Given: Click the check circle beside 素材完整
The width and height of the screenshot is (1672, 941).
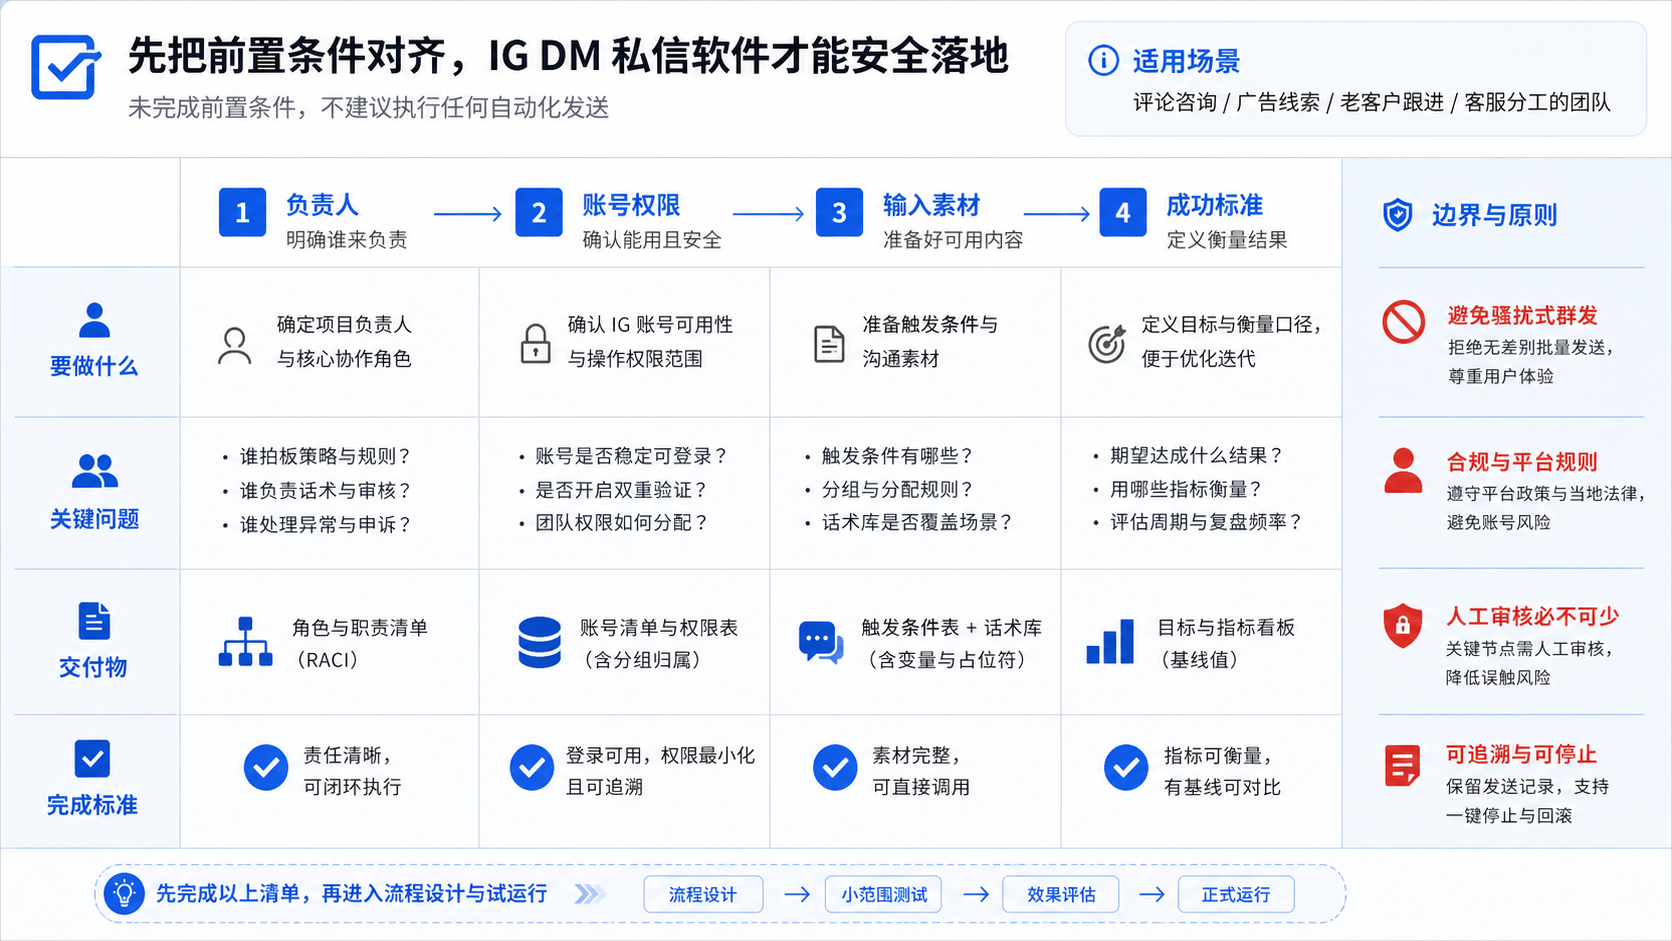Looking at the screenshot, I should coord(835,768).
